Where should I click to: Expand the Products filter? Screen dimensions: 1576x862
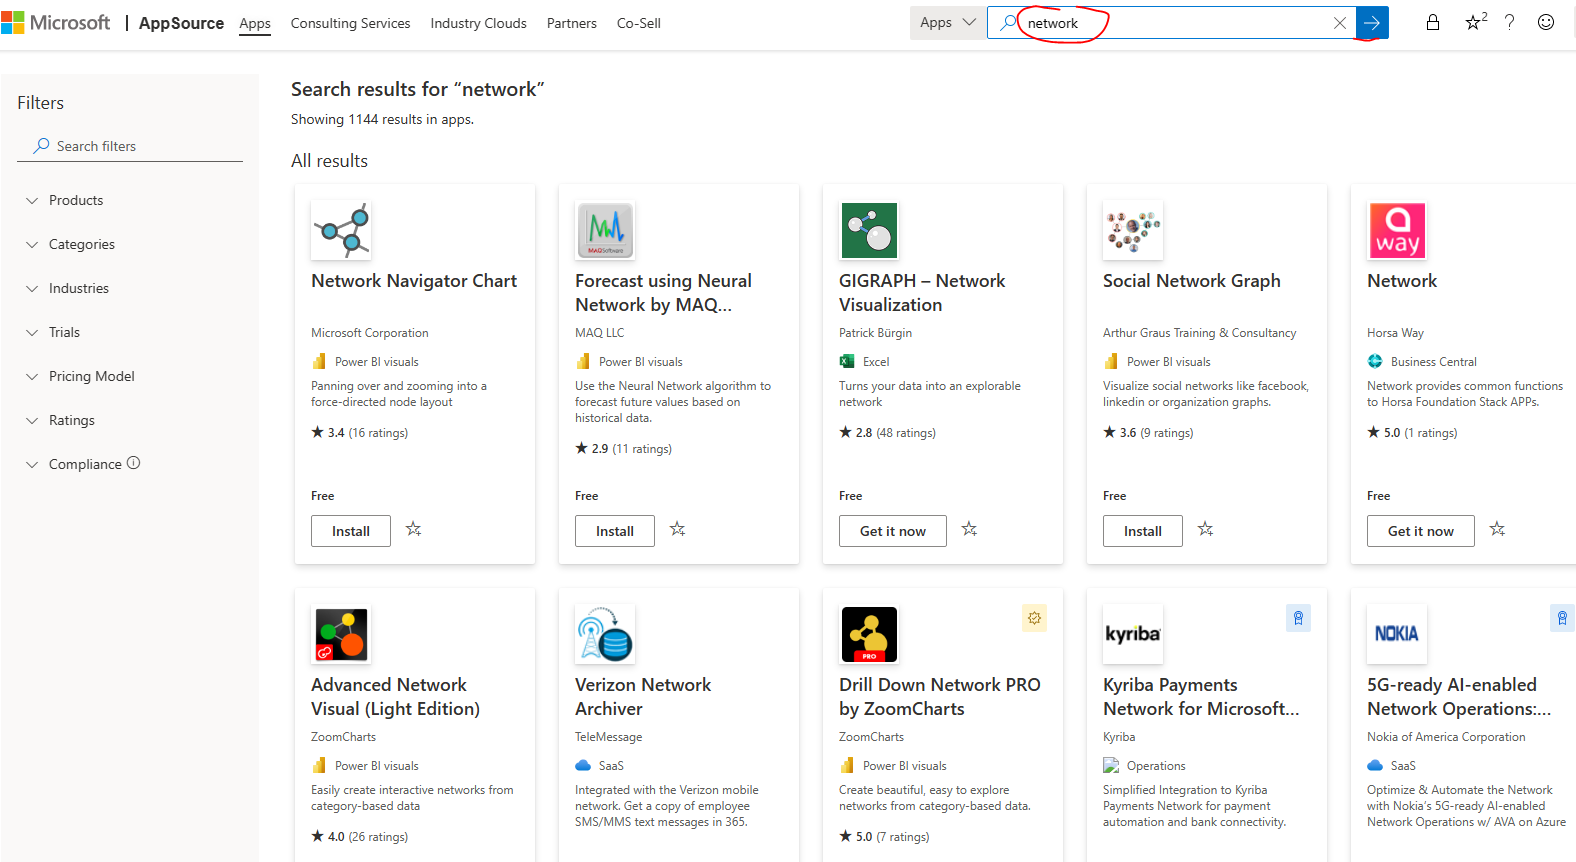coord(65,200)
